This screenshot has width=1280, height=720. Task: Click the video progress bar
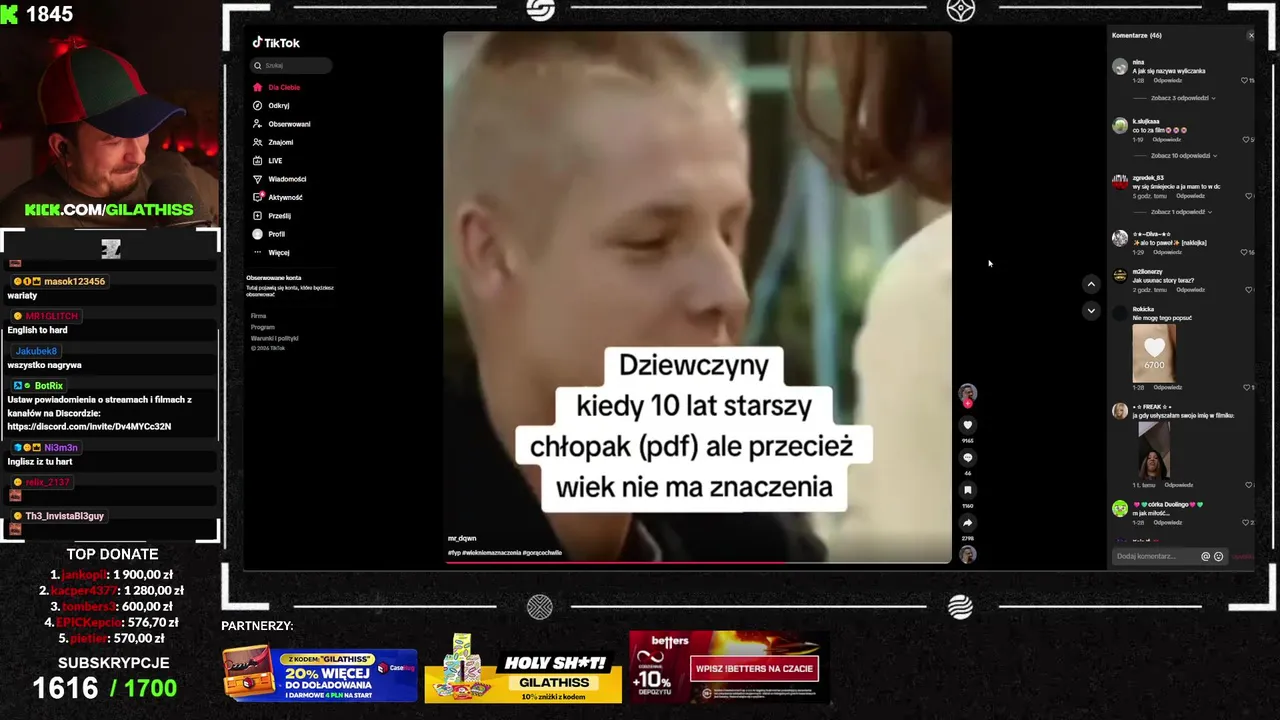point(697,562)
